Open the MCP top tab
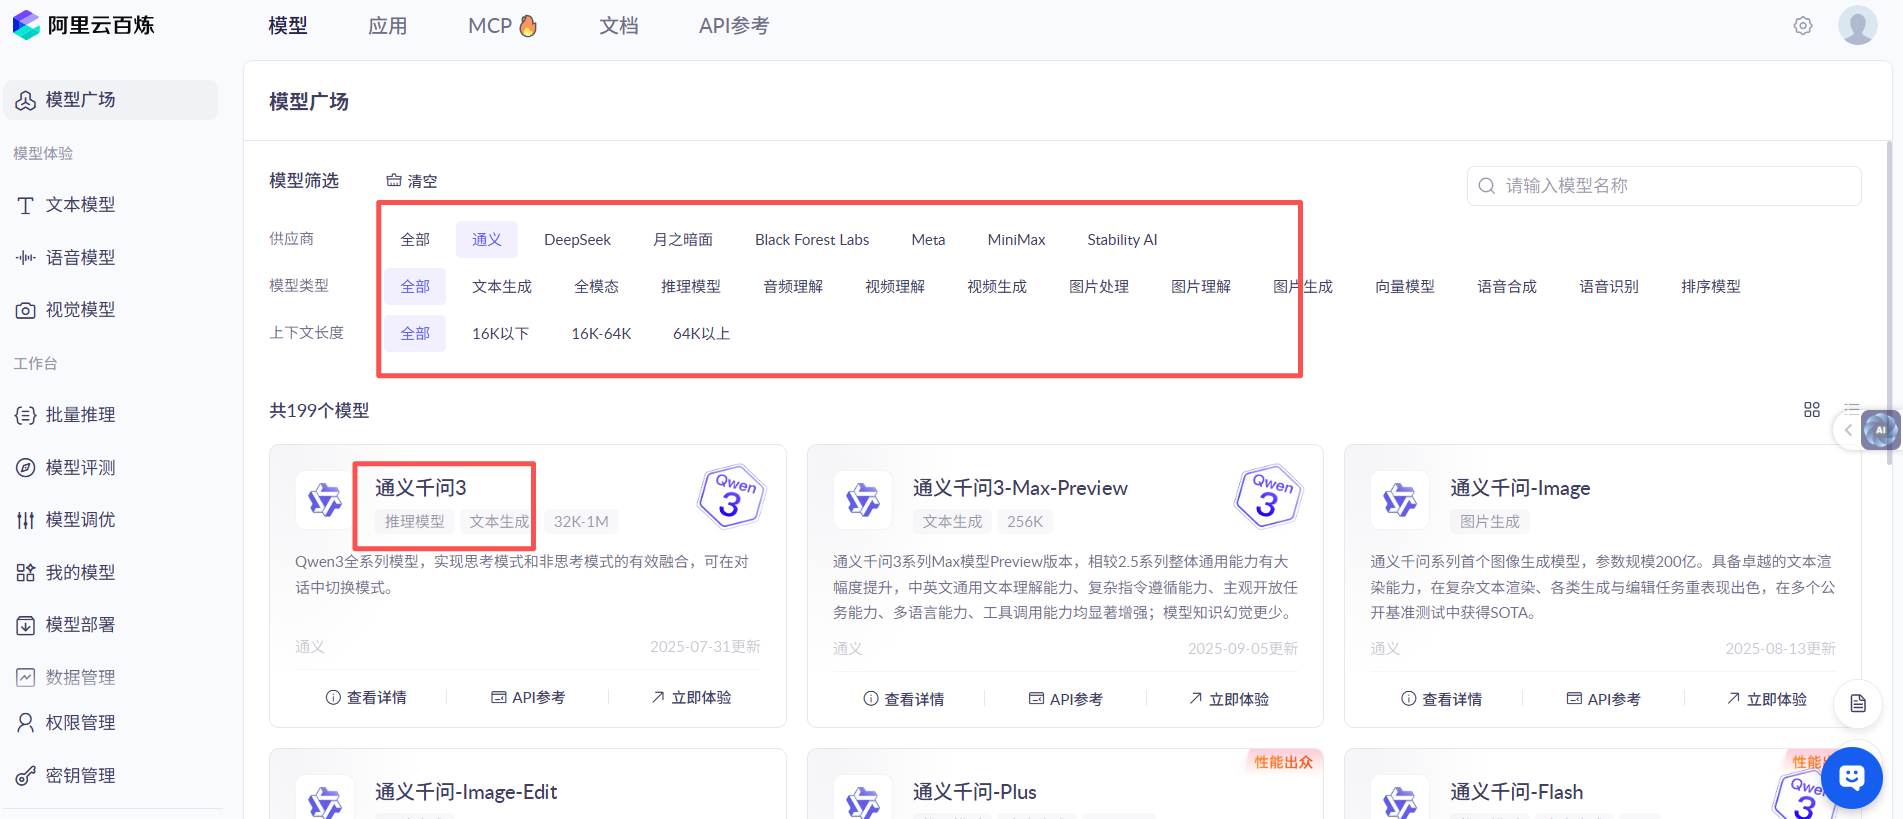Image resolution: width=1903 pixels, height=819 pixels. (503, 26)
